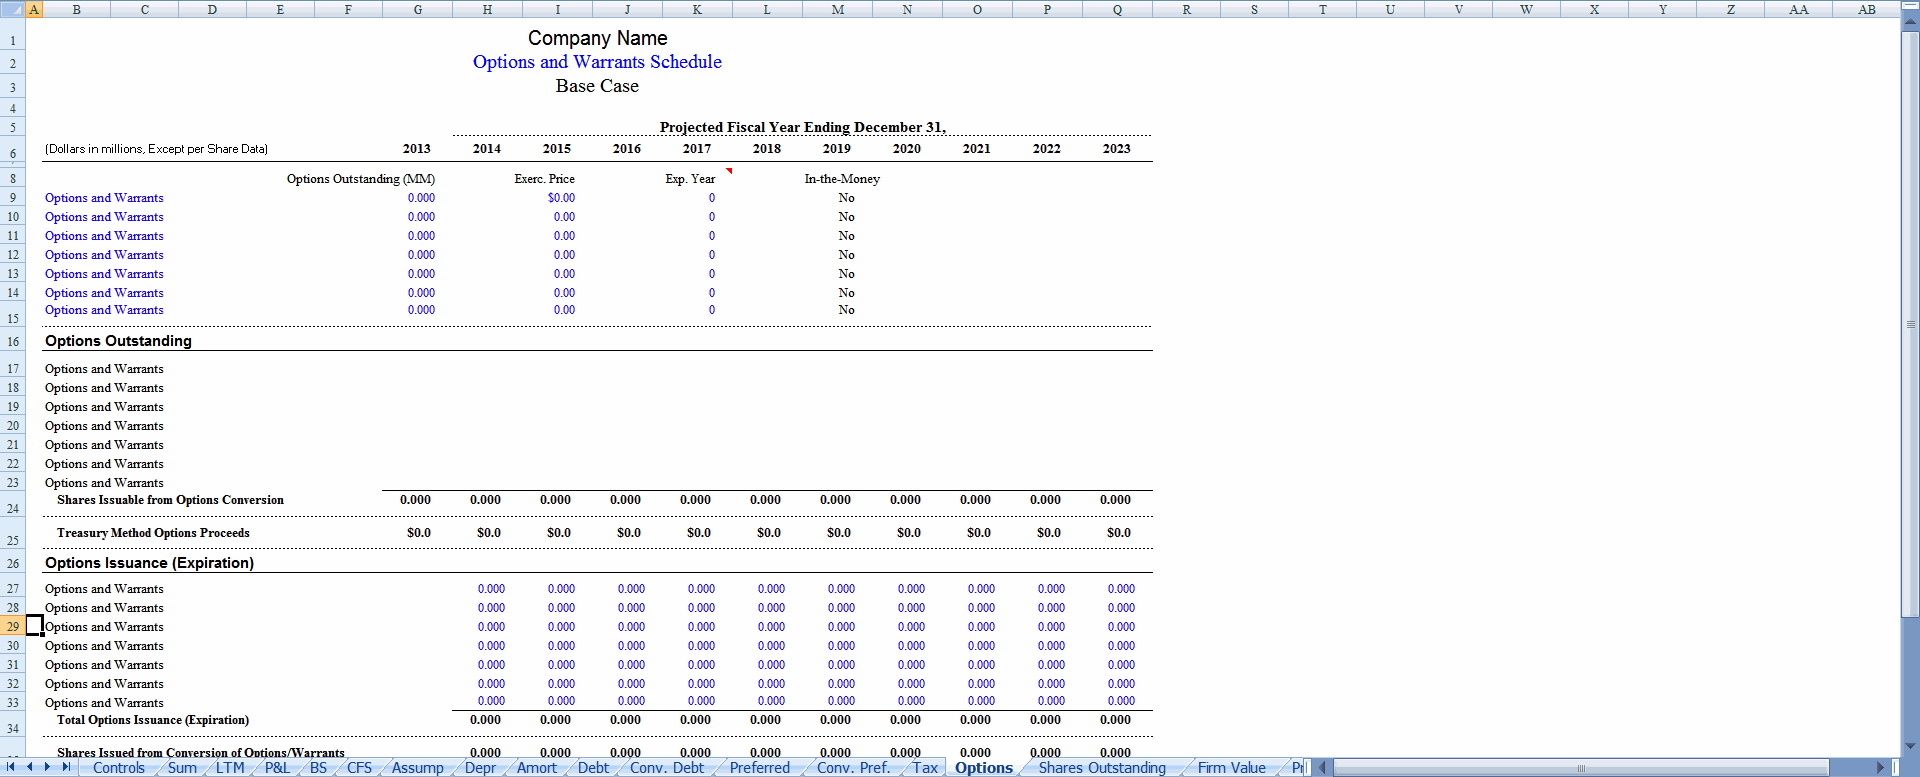1920x777 pixels.
Task: Click the expiration year 0 in row 11
Action: pyautogui.click(x=712, y=236)
